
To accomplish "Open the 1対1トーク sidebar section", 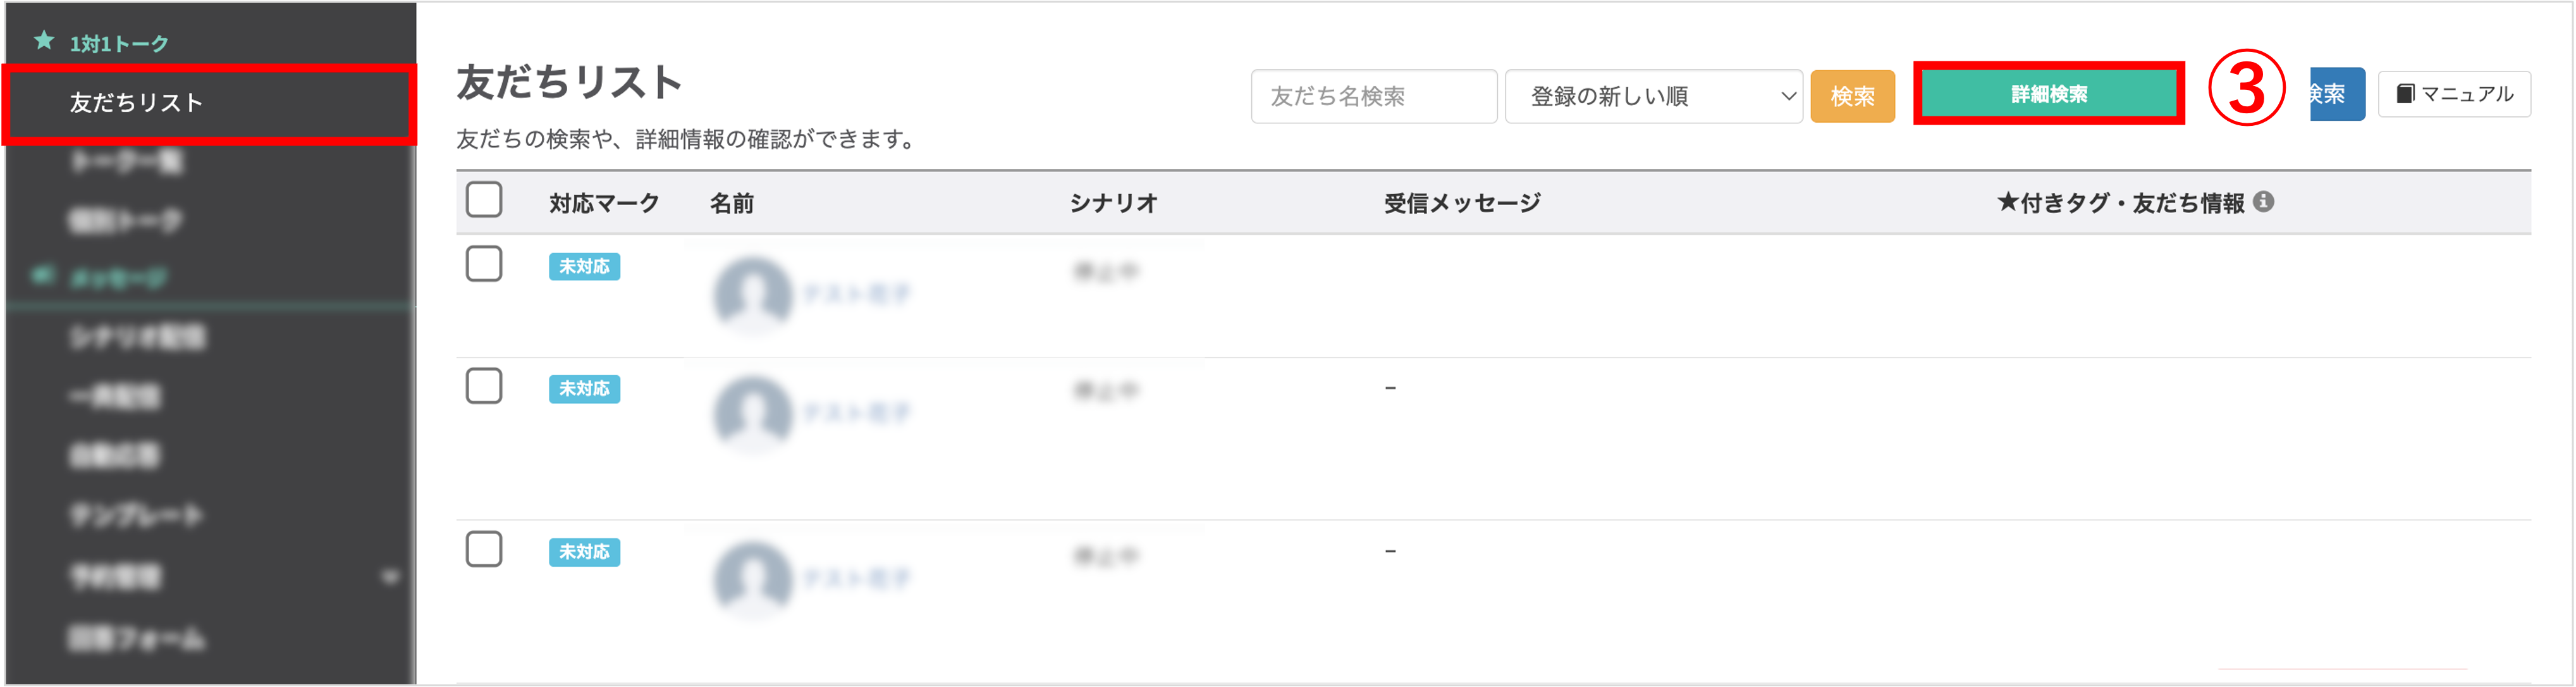I will pyautogui.click(x=119, y=44).
